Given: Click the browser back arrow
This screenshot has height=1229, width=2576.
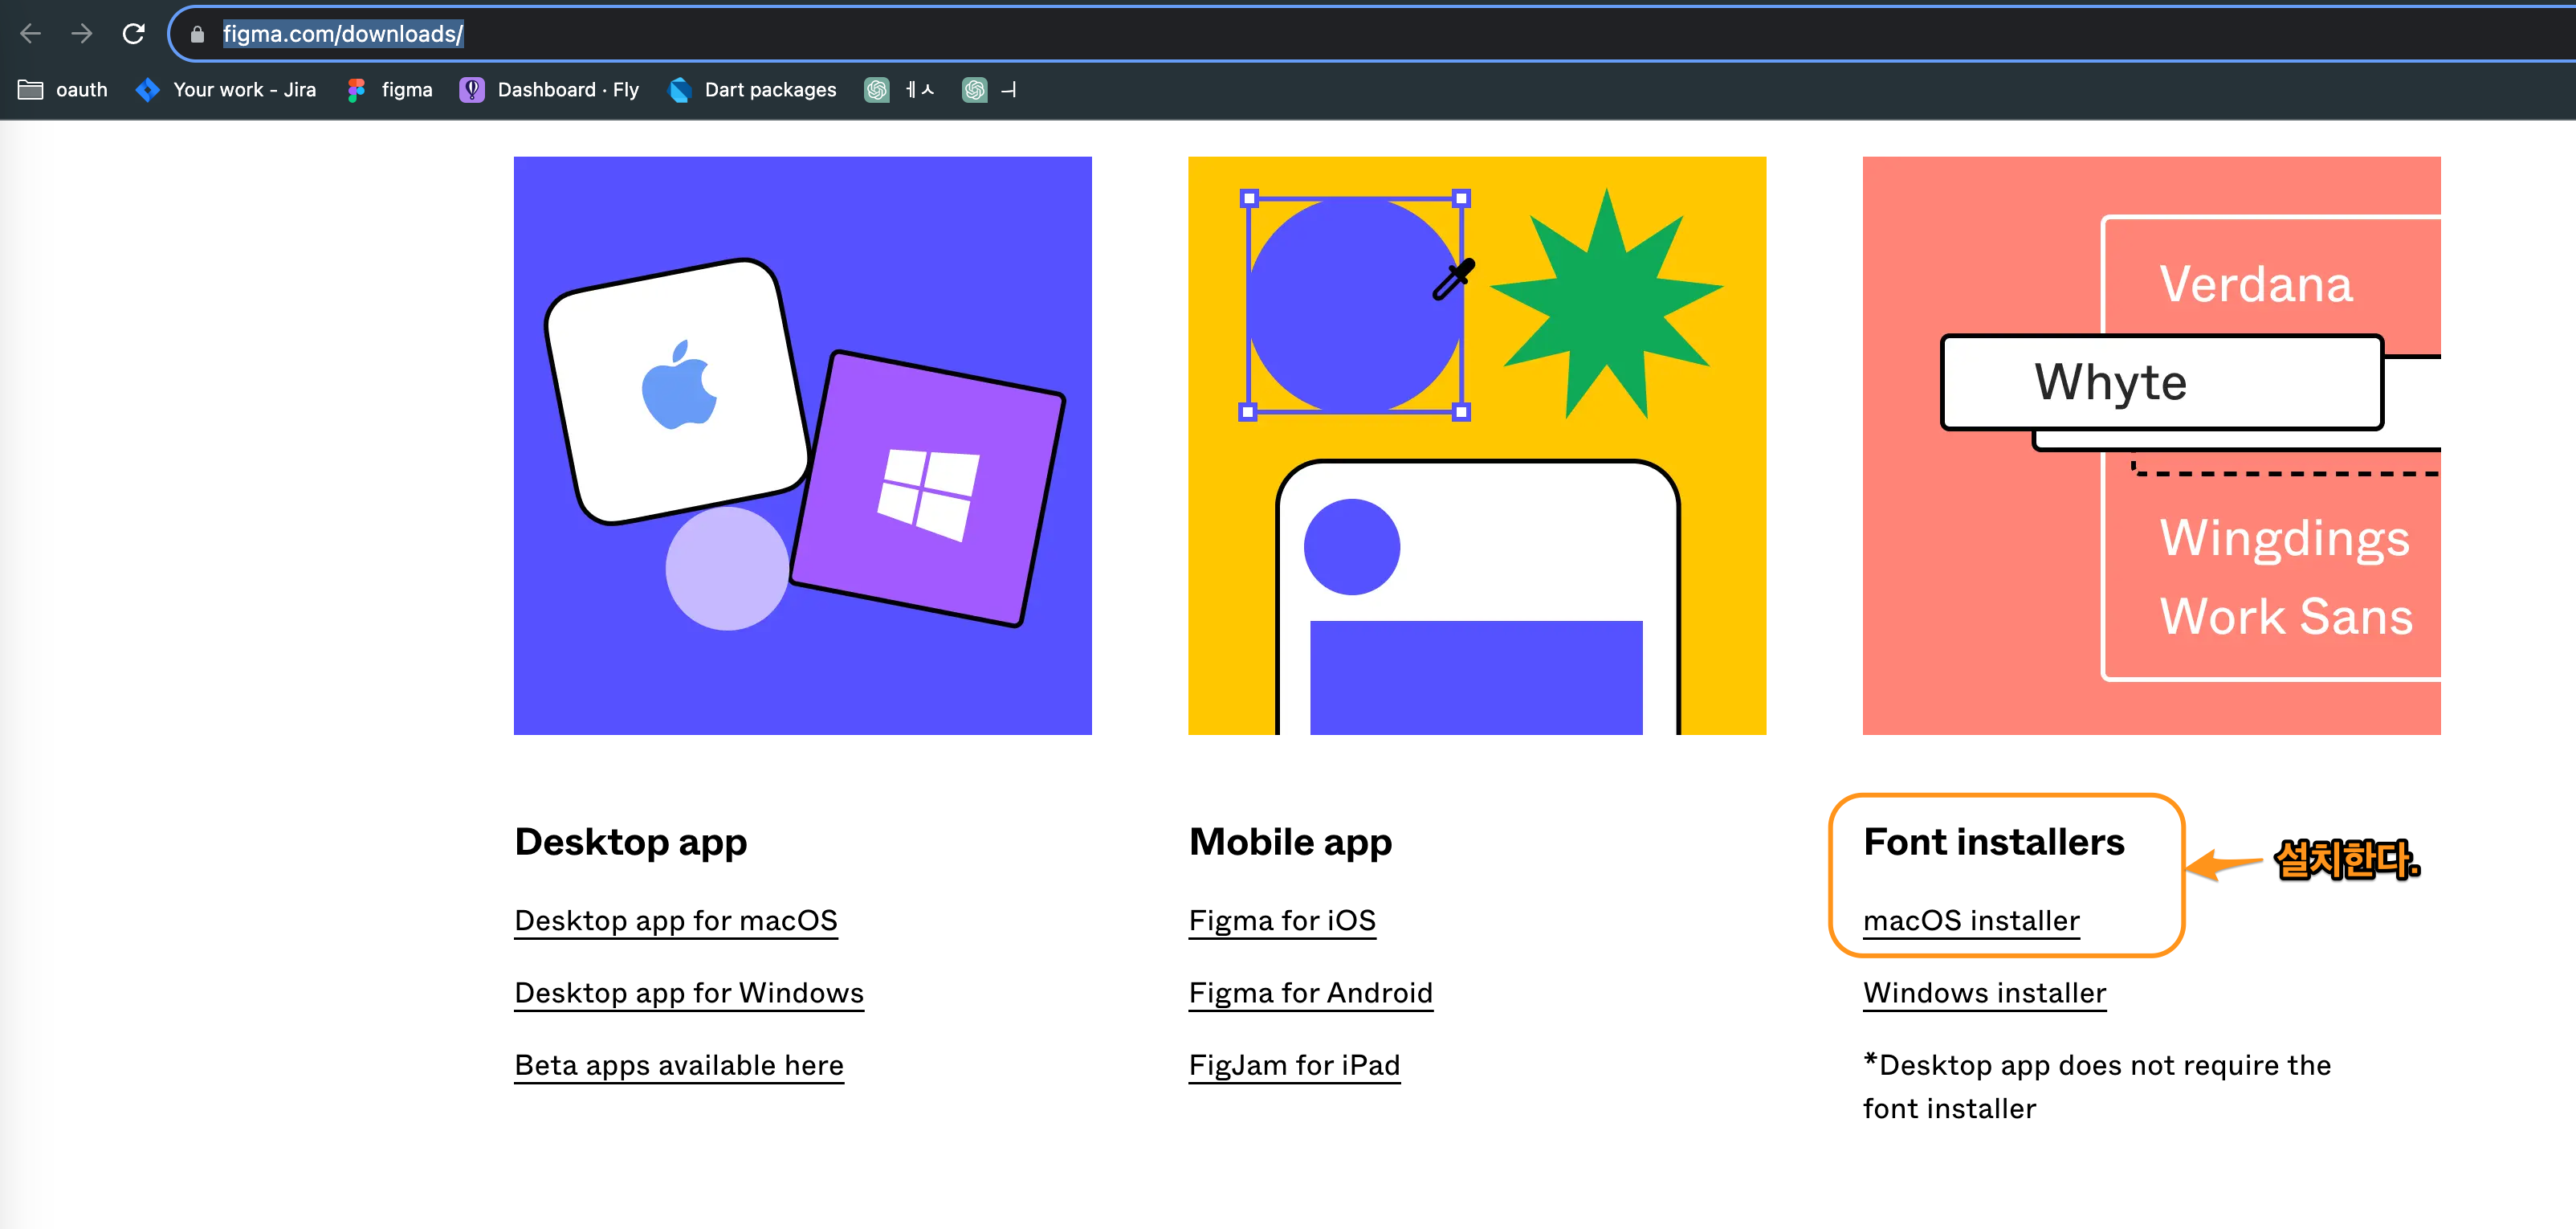Looking at the screenshot, I should tap(30, 34).
